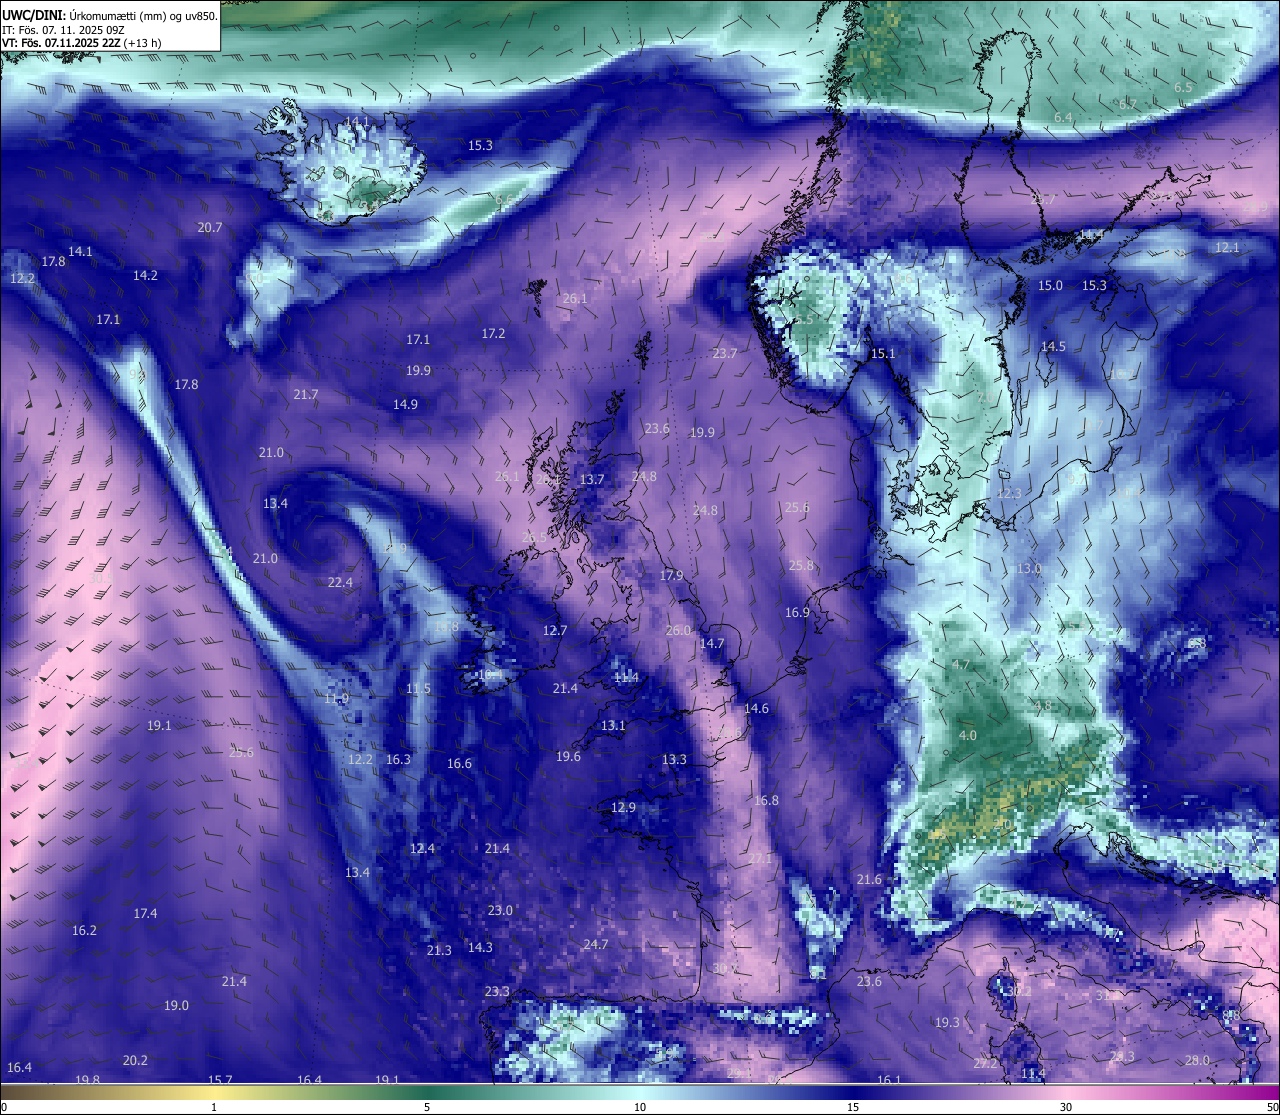Viewport: 1280px width, 1115px height.
Task: Click the 15.0 map value
Action: 1050,286
